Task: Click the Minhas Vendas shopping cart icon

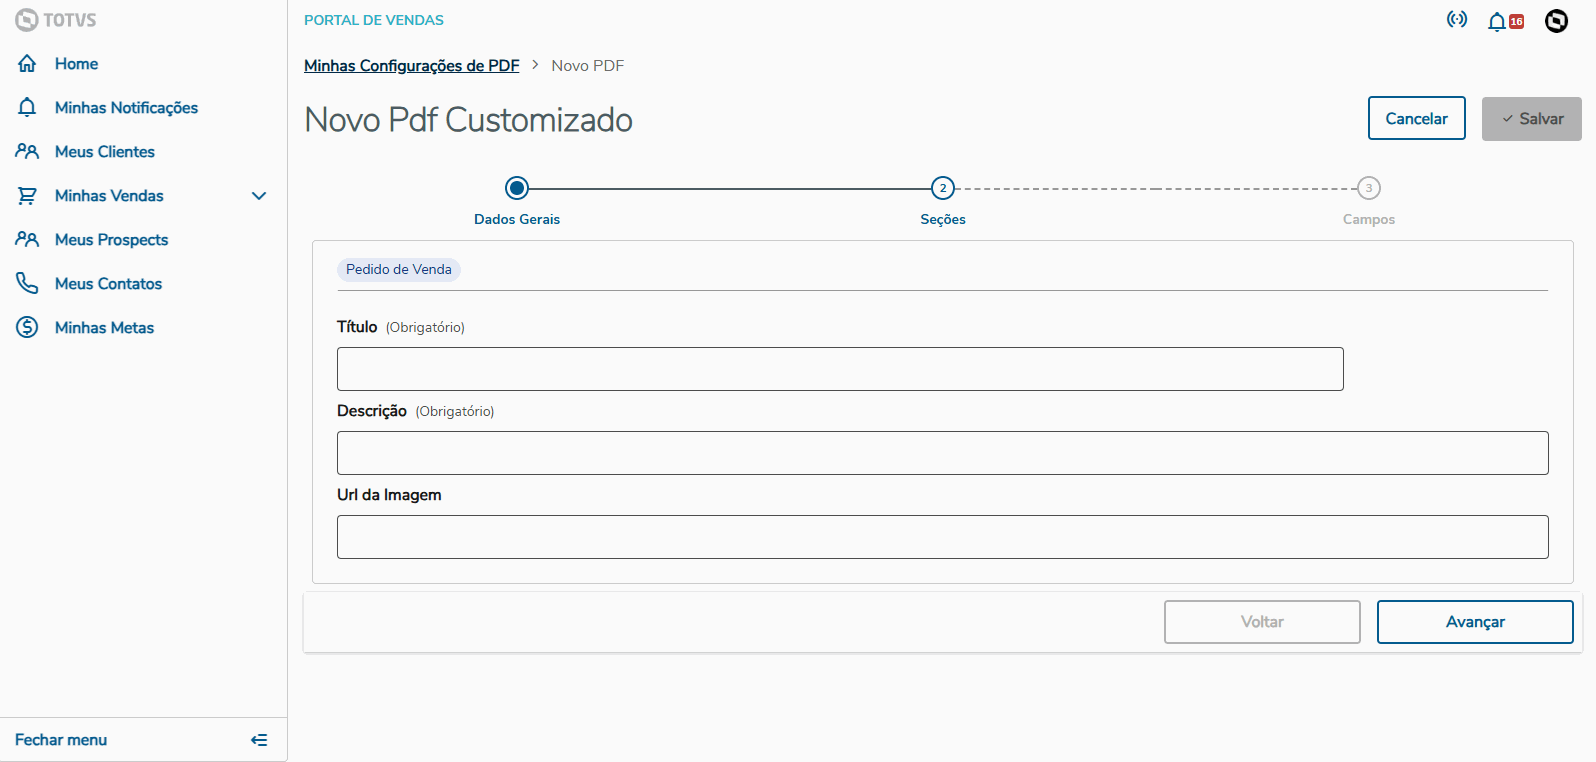Action: coord(27,196)
